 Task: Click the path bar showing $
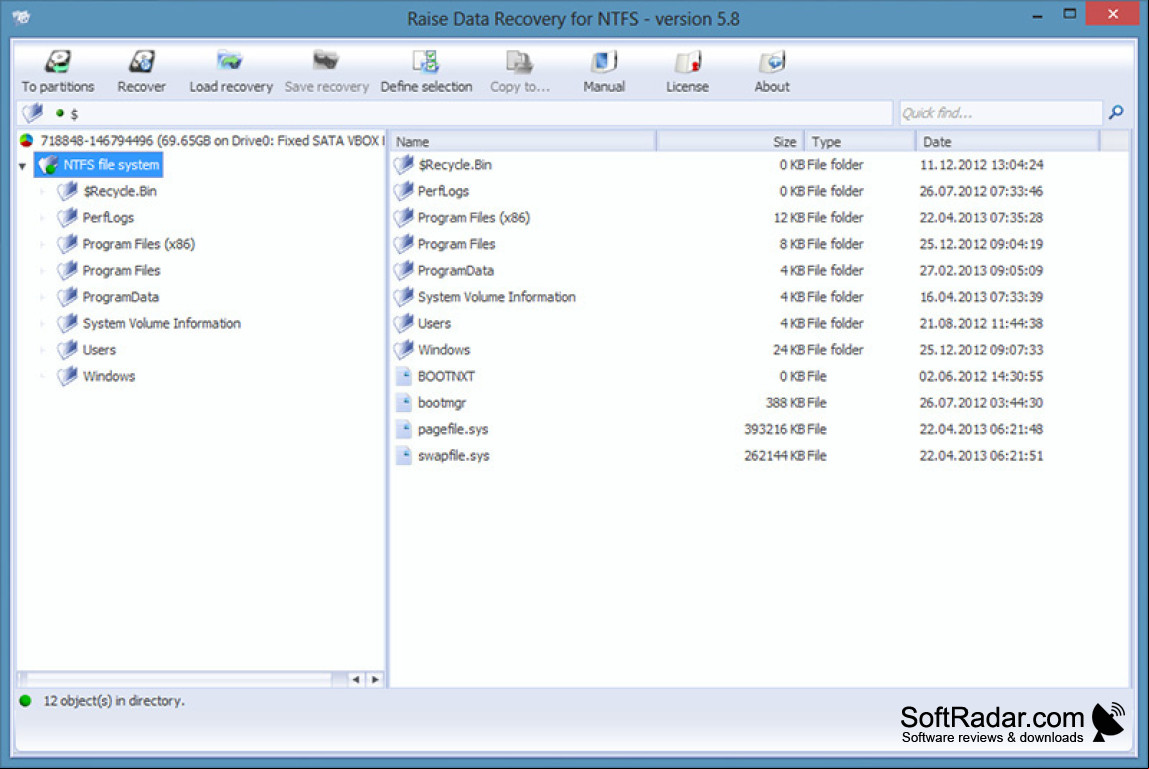454,113
